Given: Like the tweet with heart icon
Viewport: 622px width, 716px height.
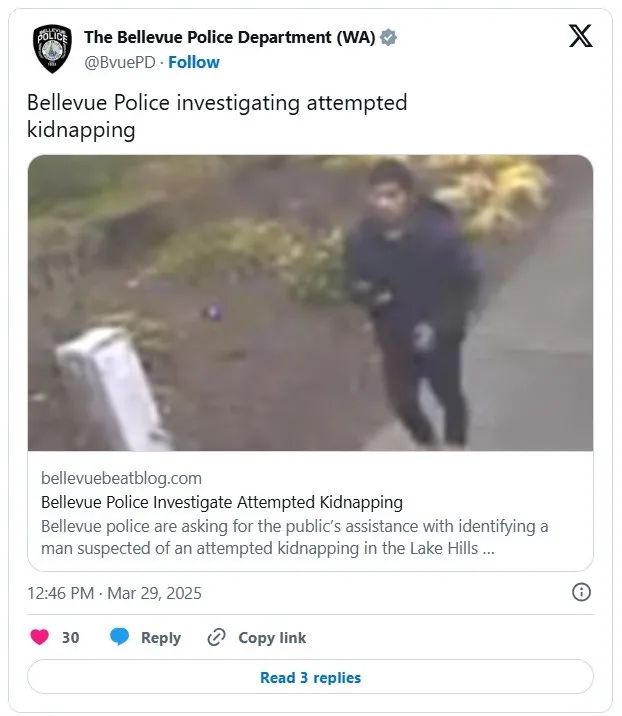Looking at the screenshot, I should (x=40, y=637).
